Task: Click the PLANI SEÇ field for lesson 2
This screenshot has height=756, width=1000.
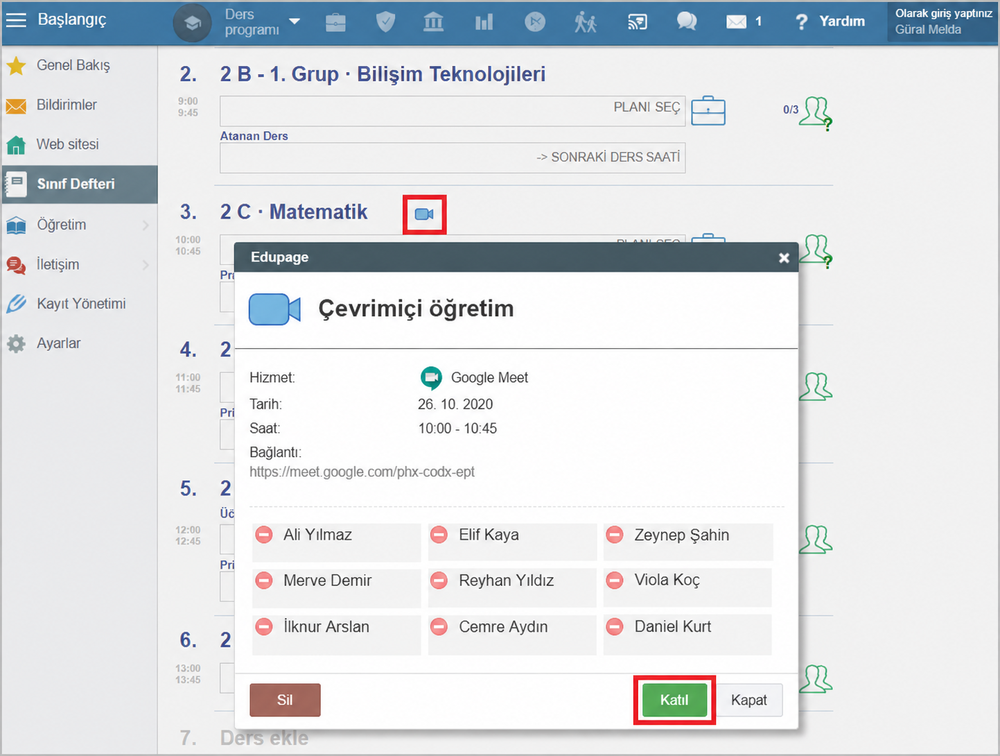Action: click(453, 111)
